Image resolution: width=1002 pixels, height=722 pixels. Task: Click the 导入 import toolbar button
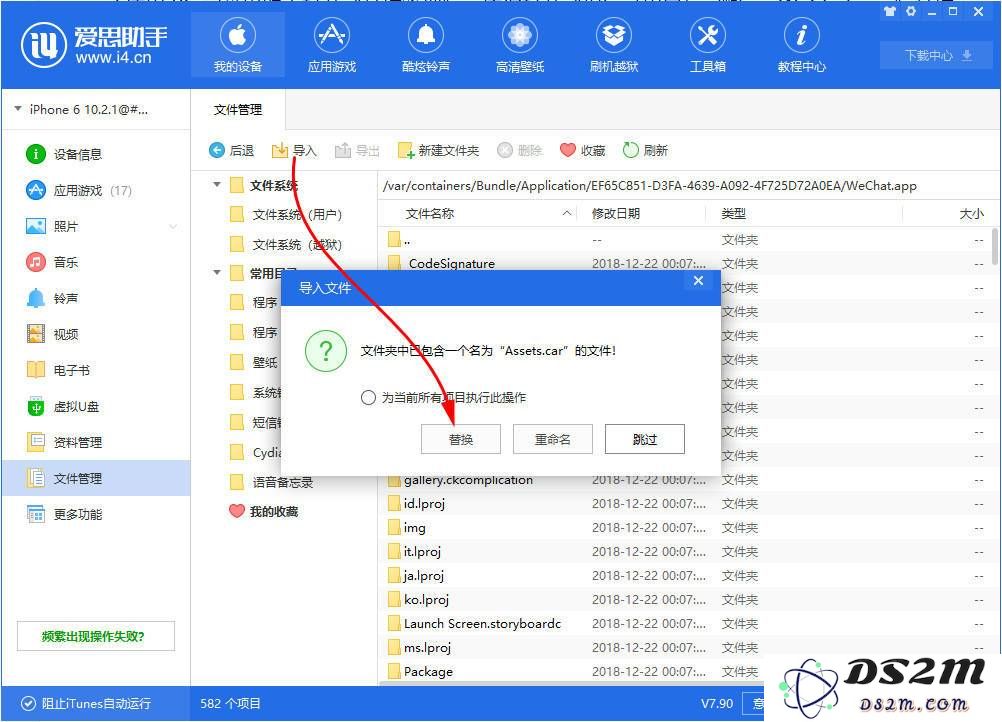(x=294, y=150)
